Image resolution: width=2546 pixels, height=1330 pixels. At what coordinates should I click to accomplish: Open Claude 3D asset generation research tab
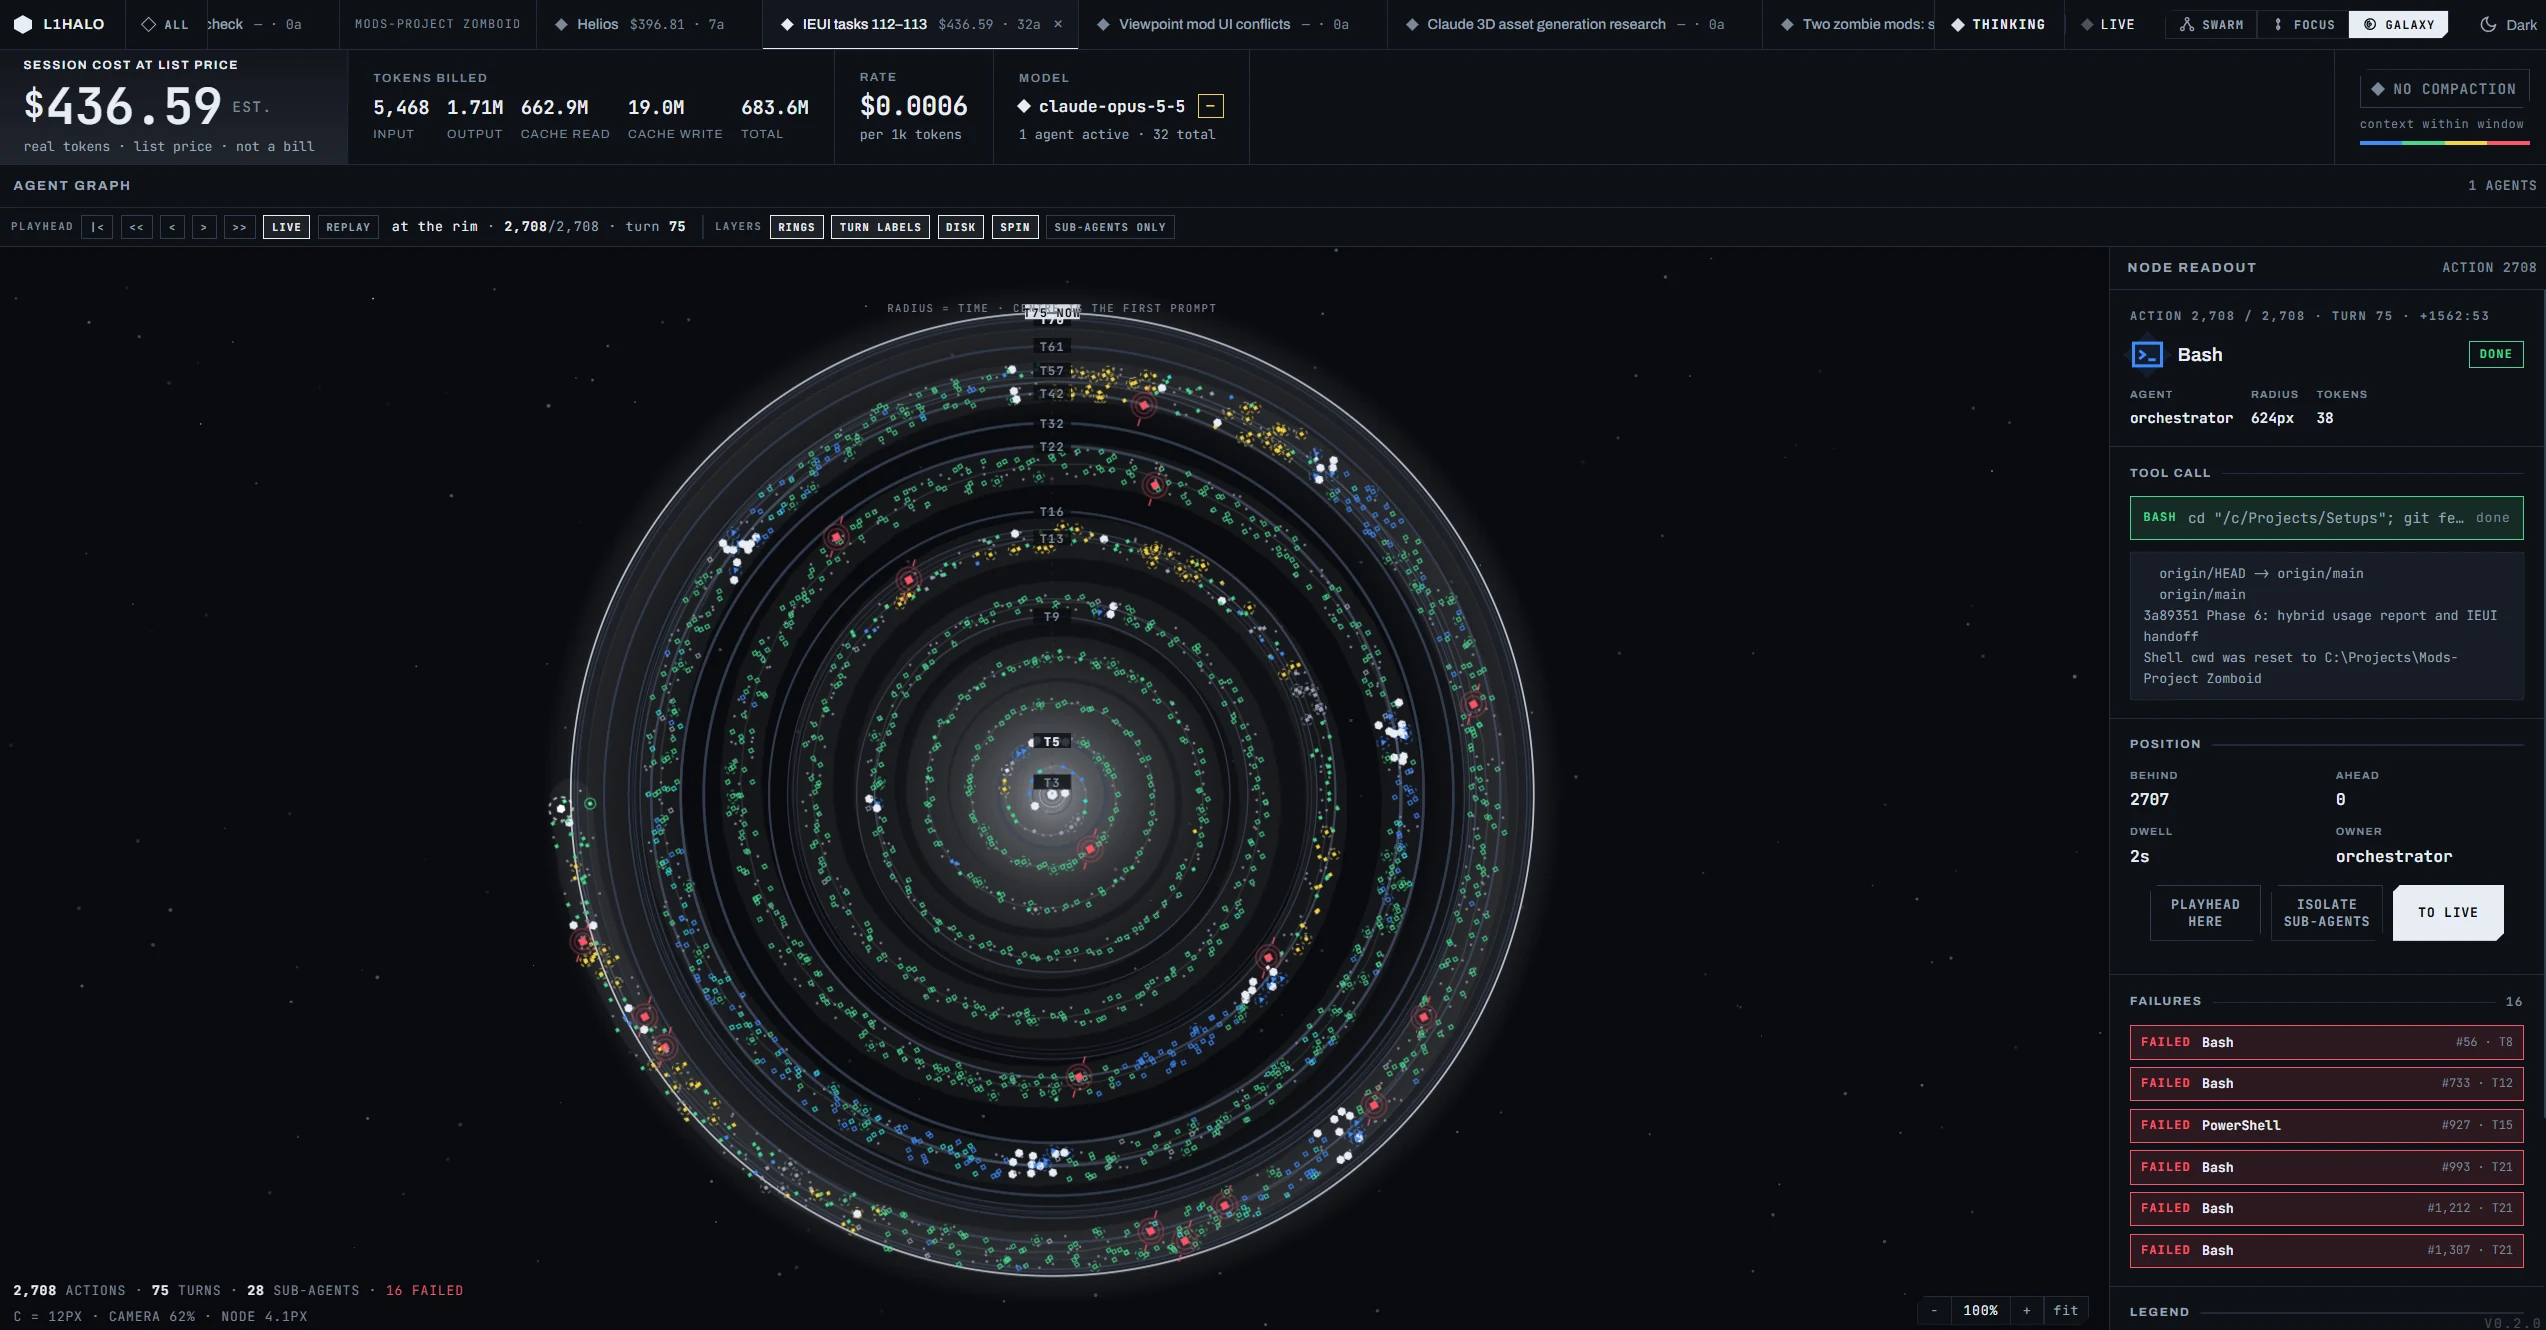coord(1575,24)
